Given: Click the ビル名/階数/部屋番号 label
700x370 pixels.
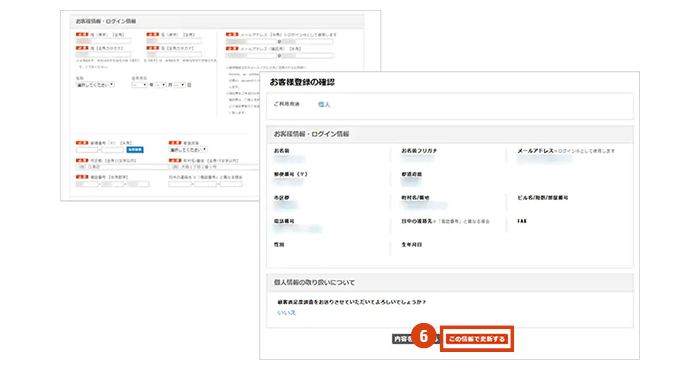Looking at the screenshot, I should [542, 198].
